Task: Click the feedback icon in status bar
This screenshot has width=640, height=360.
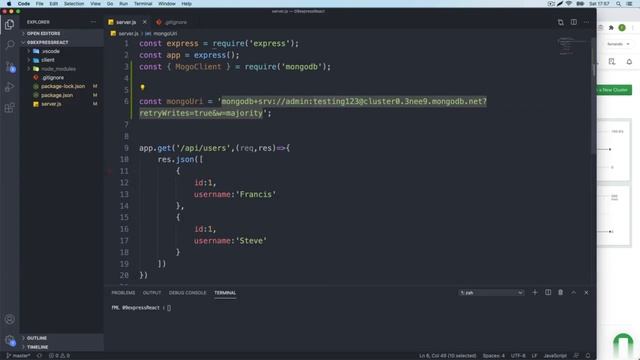Action: coord(576,356)
